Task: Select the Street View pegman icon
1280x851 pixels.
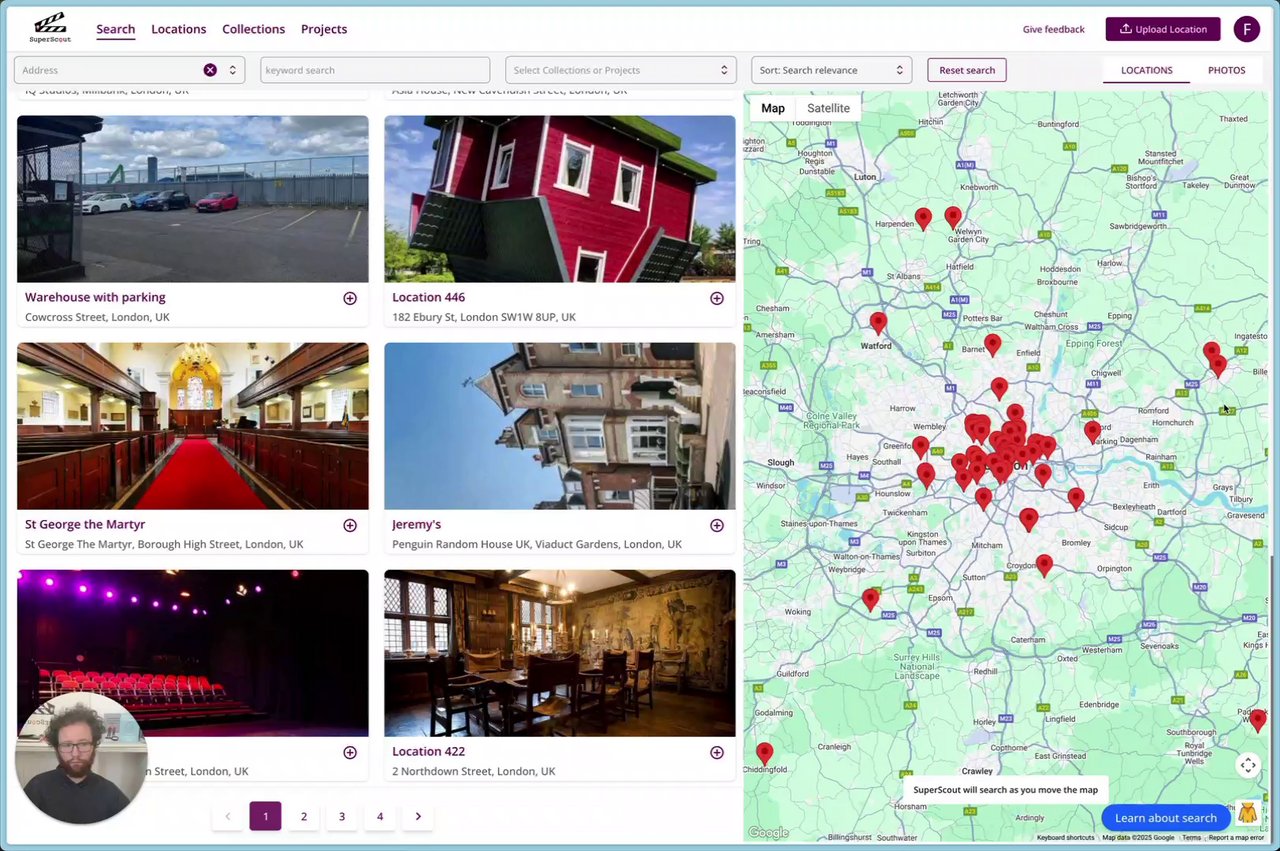Action: tap(1247, 812)
